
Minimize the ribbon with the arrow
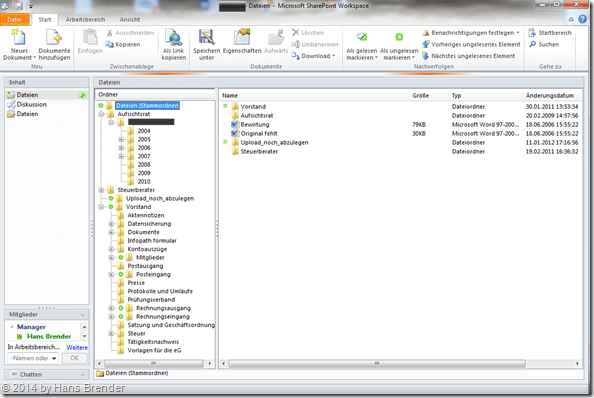[x=571, y=19]
